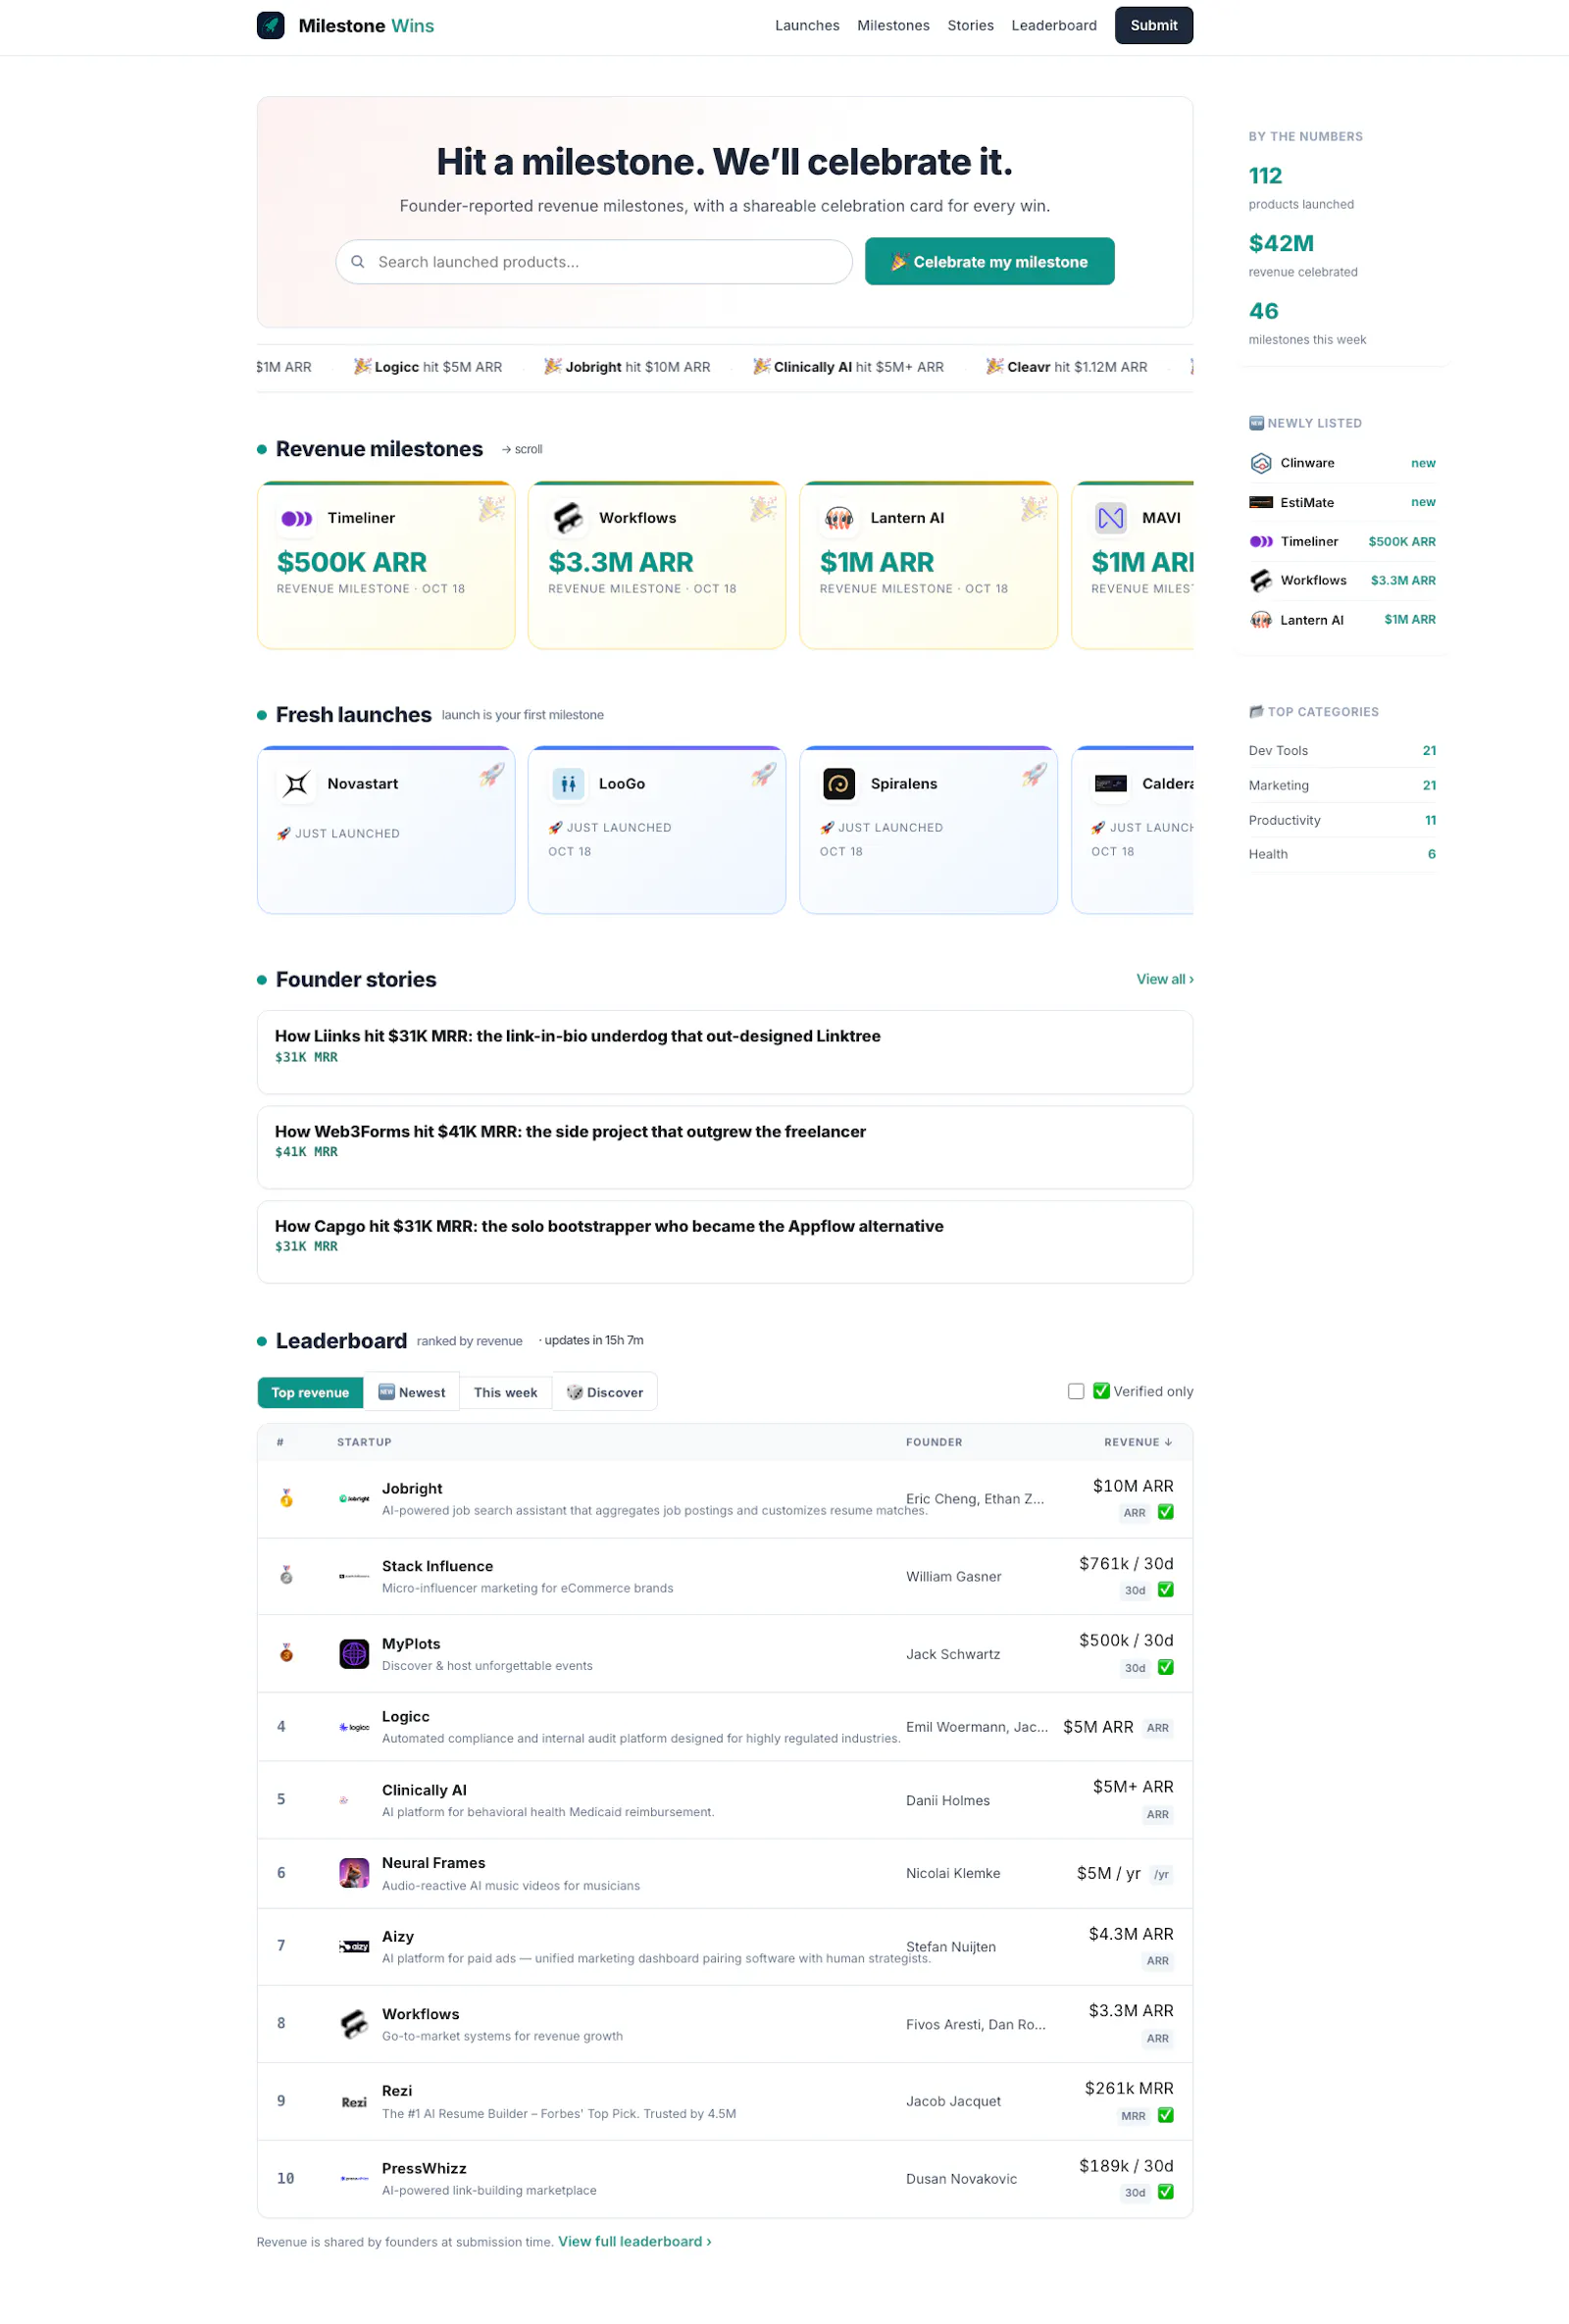
Task: Select the Health category row
Action: (x=1342, y=854)
